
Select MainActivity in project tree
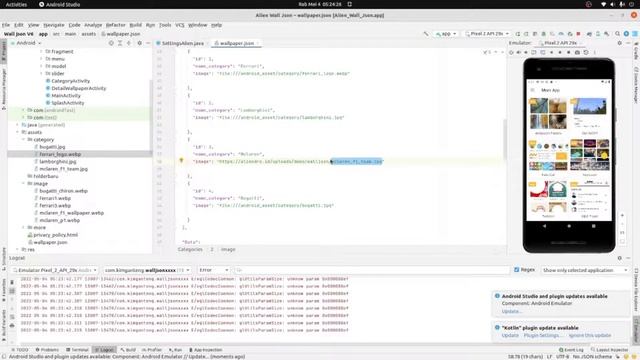66,96
